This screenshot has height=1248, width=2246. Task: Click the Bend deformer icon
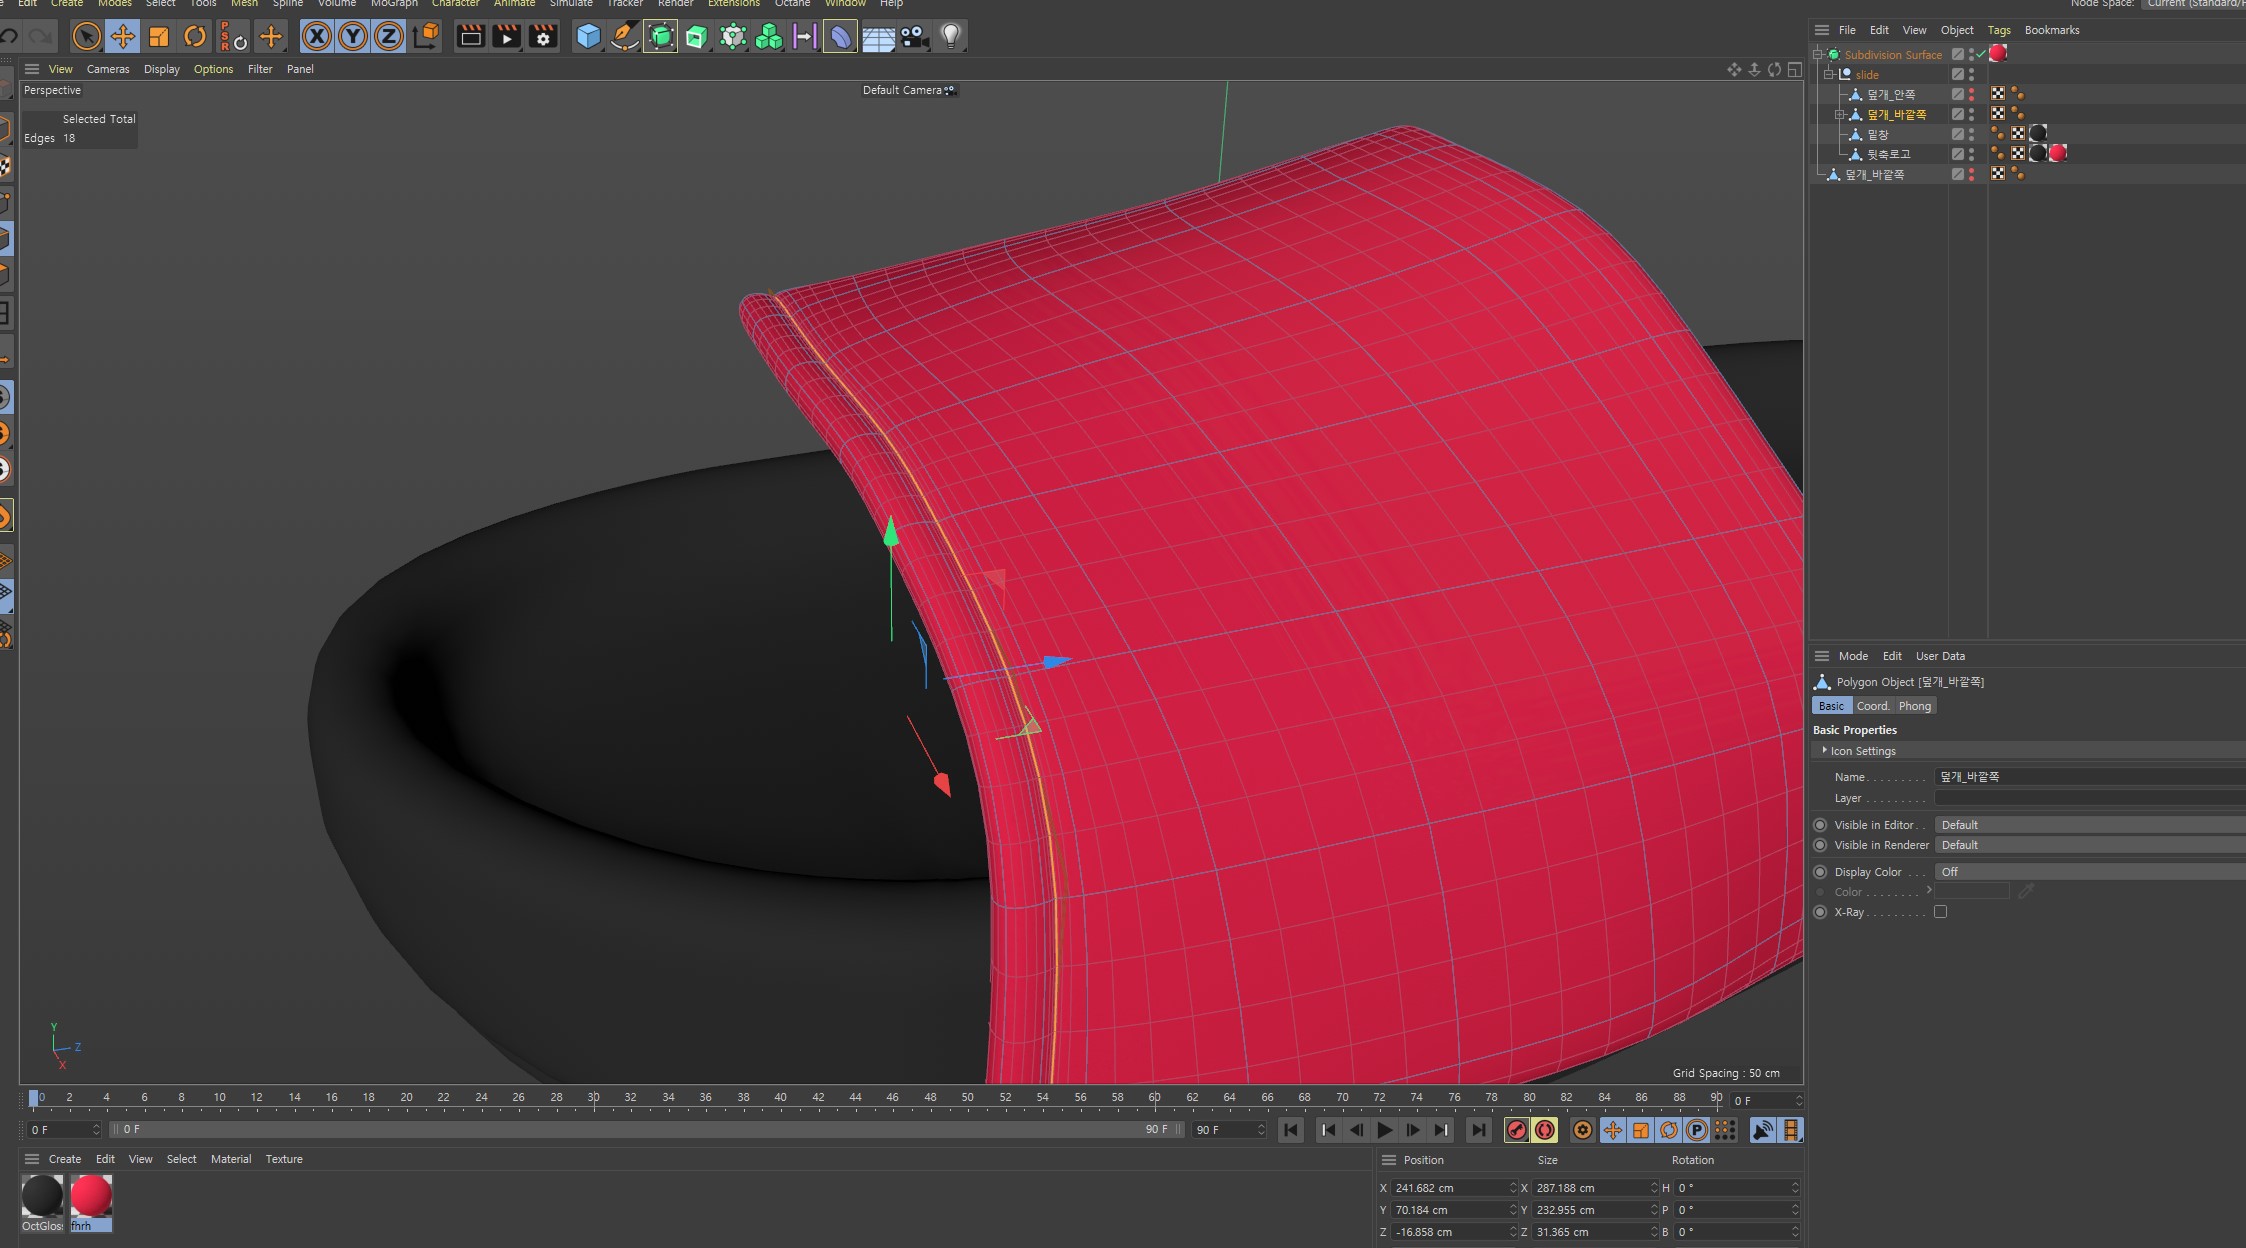click(840, 37)
